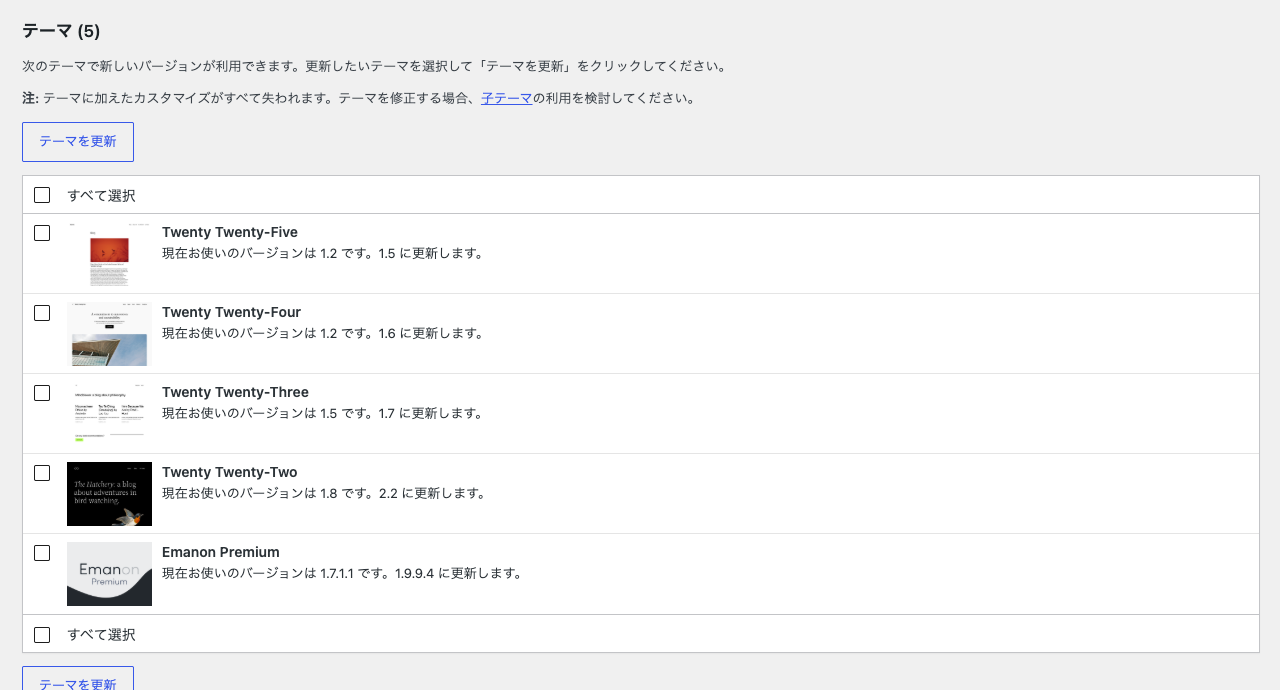The image size is (1280, 690).
Task: Open the 子テーマ link
Action: click(506, 98)
